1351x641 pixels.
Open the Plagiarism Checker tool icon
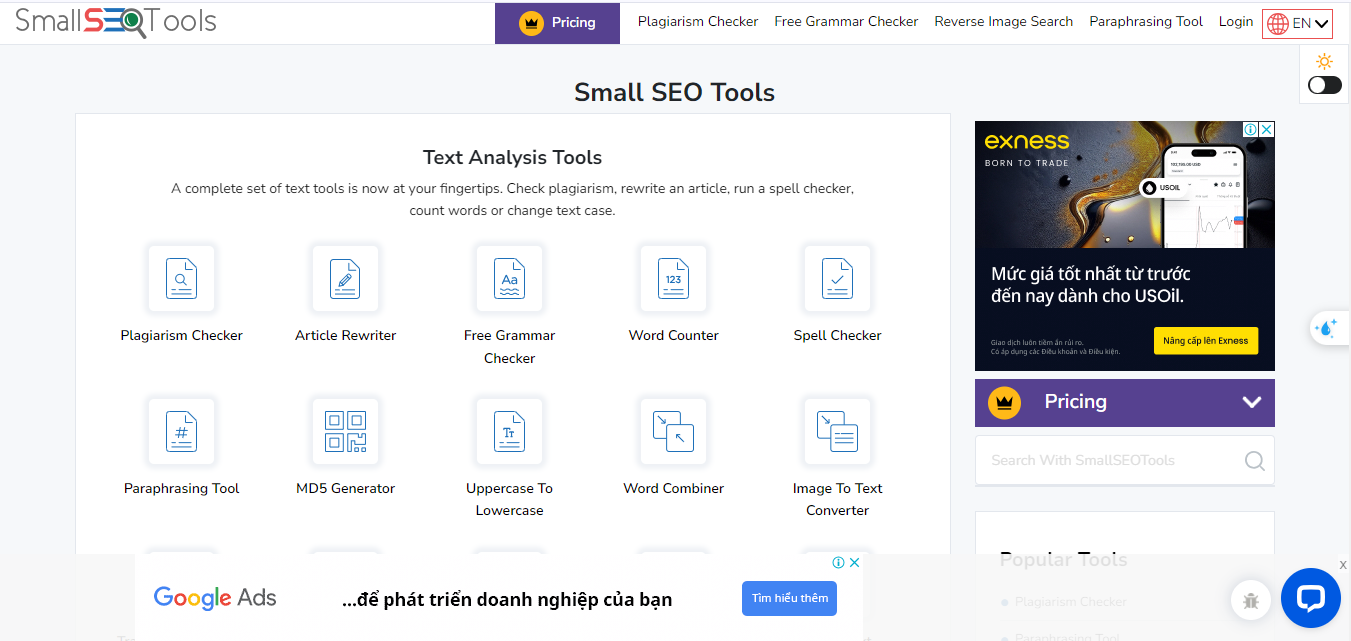pyautogui.click(x=181, y=279)
